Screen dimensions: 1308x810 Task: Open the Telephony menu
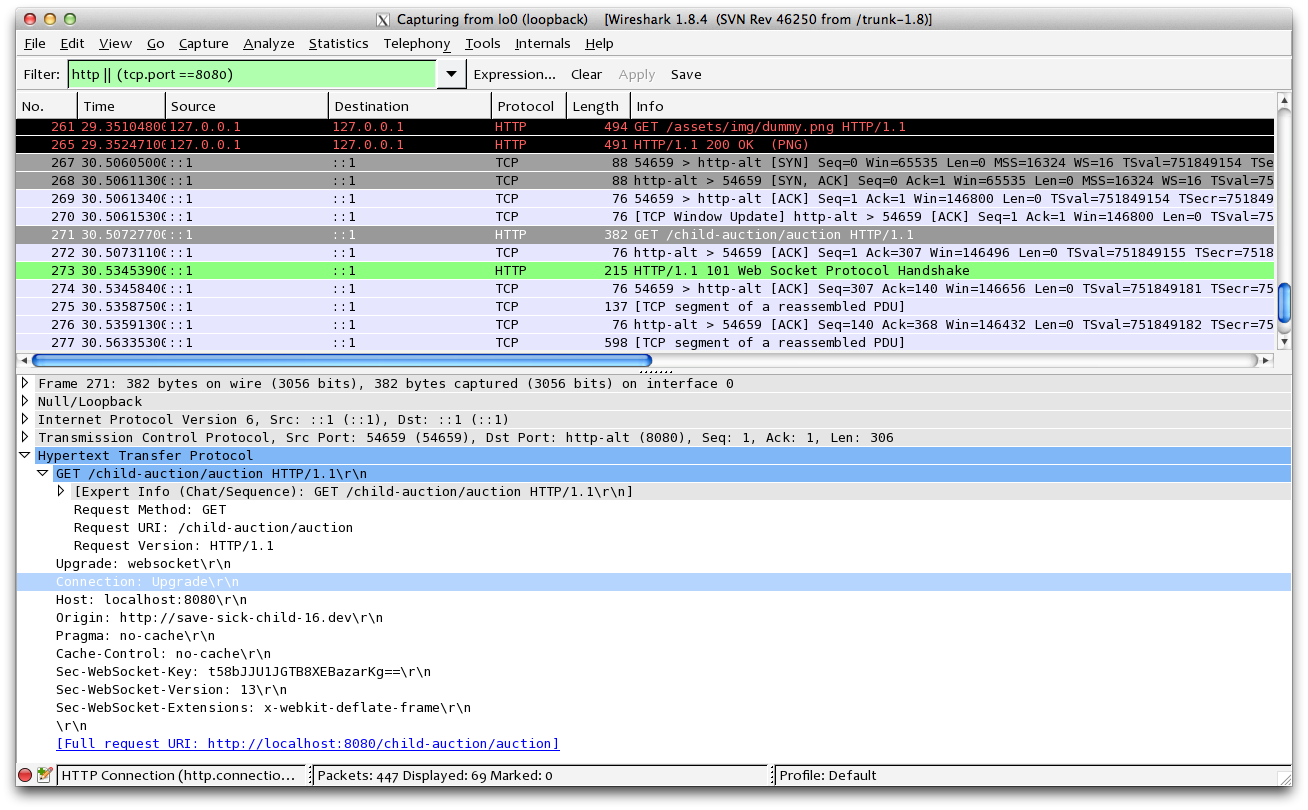point(416,44)
